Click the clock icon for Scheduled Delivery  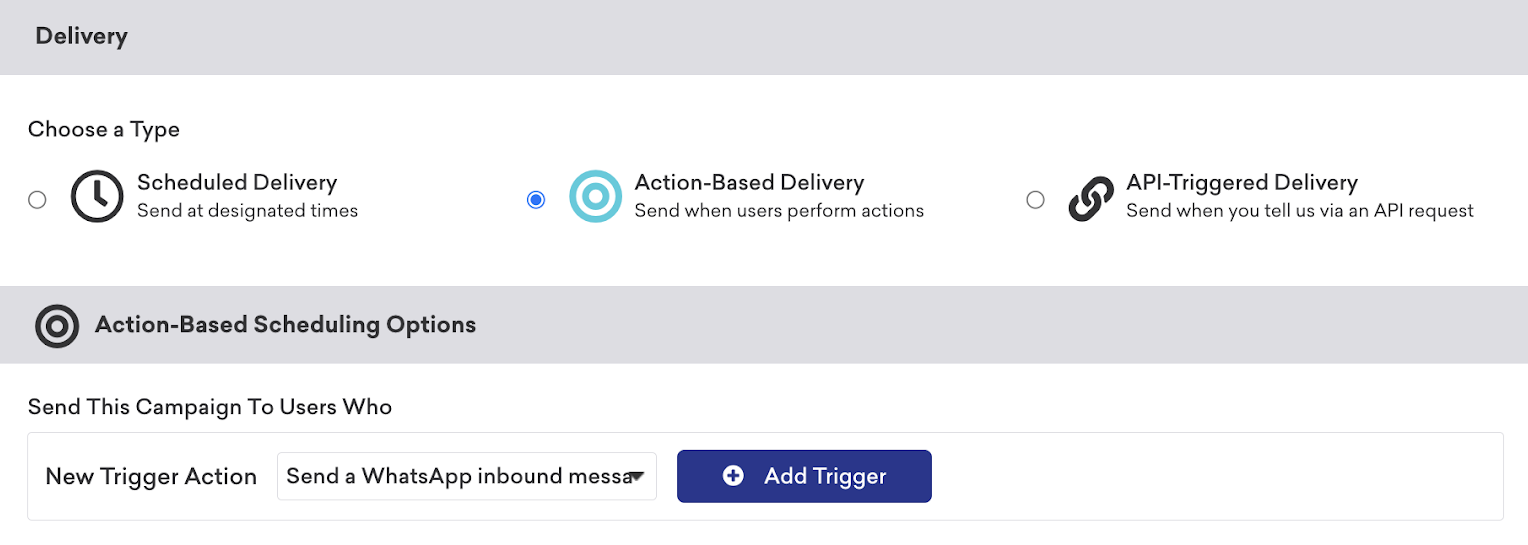pyautogui.click(x=97, y=197)
